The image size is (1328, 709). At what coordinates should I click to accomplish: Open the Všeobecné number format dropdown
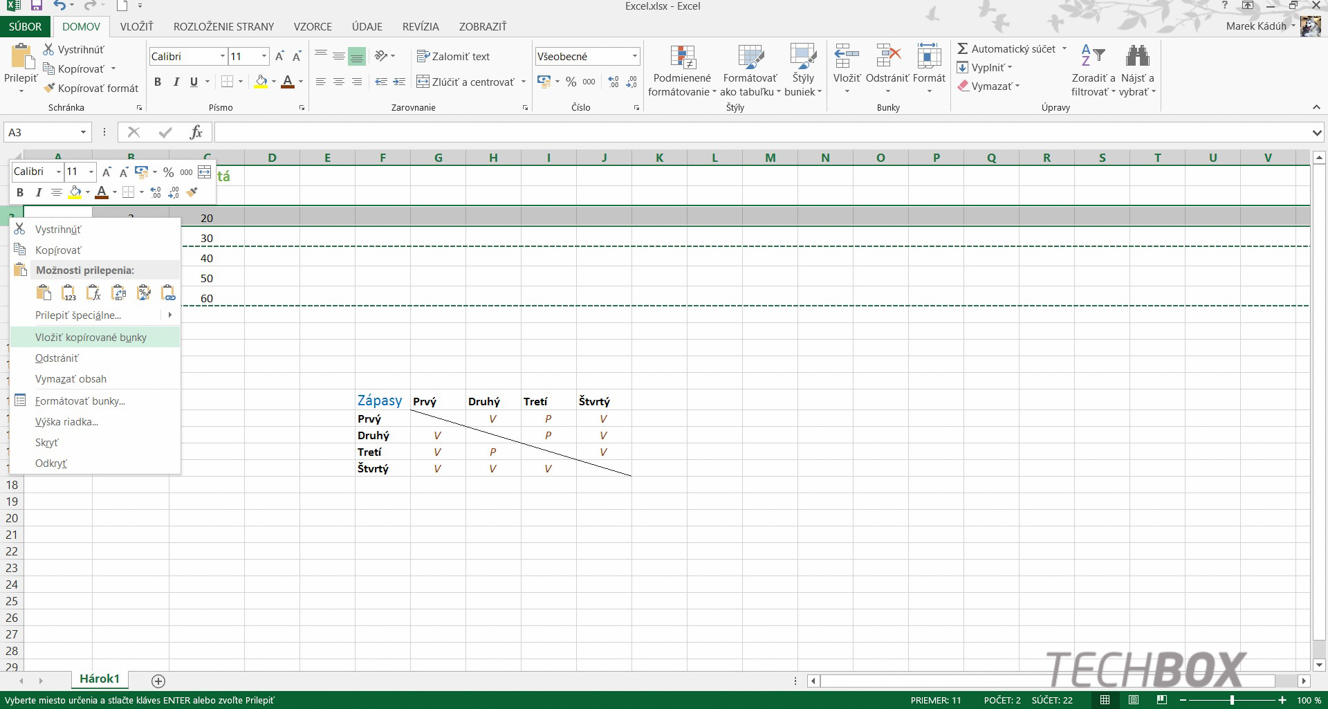(x=634, y=56)
